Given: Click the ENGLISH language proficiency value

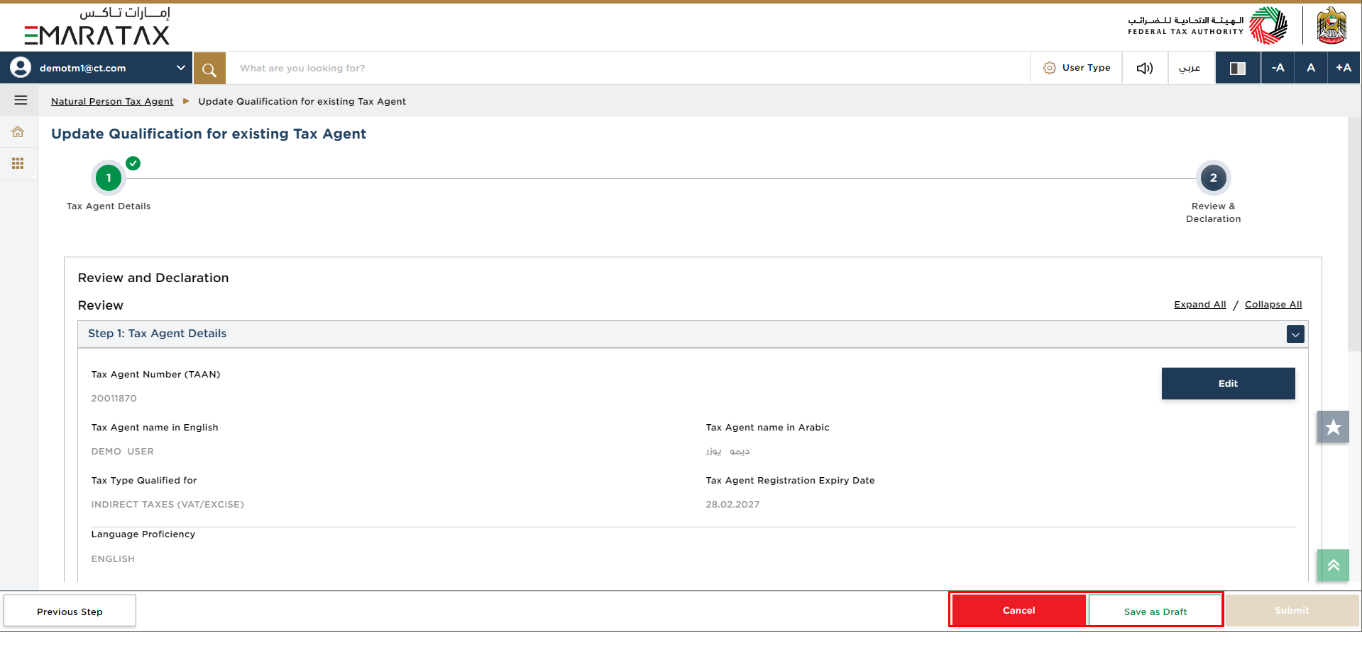Looking at the screenshot, I should pos(113,559).
